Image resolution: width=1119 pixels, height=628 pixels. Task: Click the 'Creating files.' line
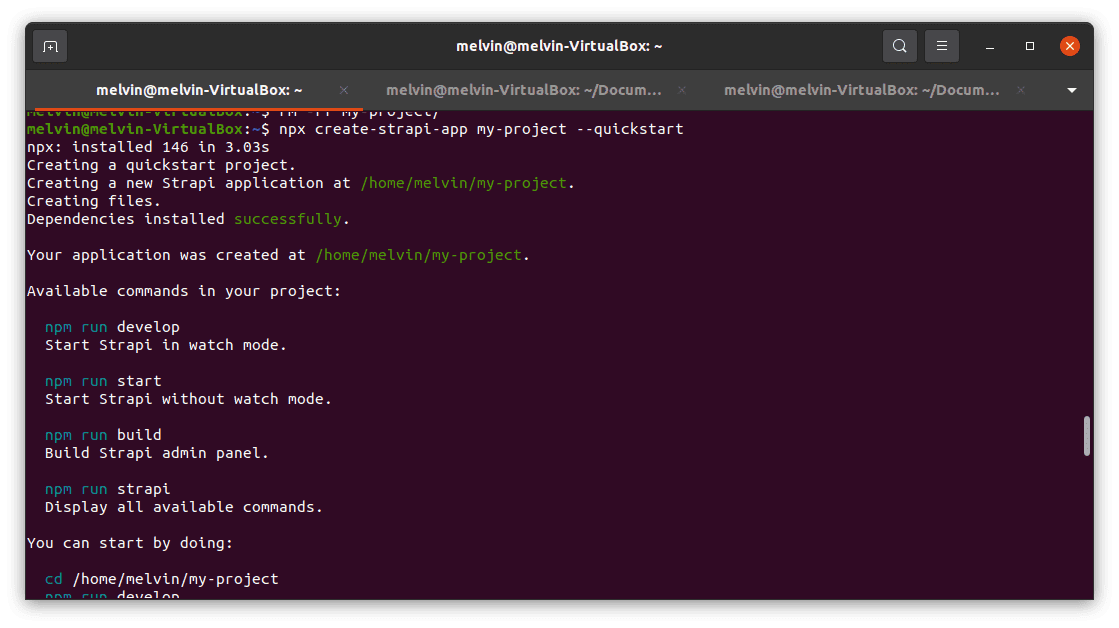coord(93,201)
